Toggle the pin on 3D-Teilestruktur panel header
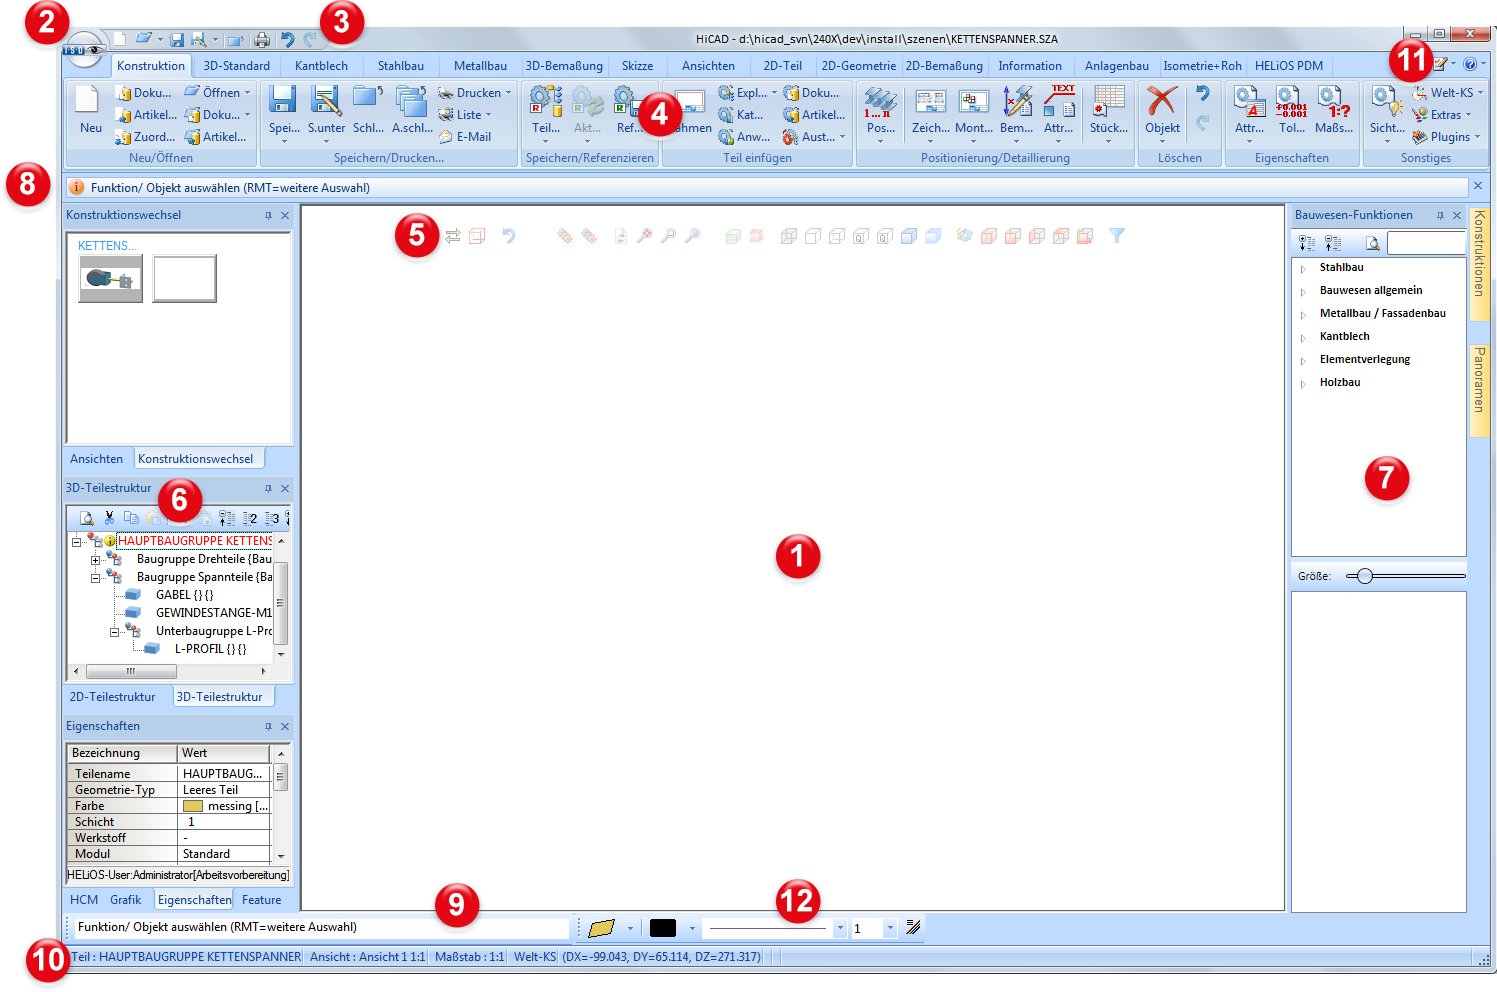Screen dimensions: 1497x992 pos(268,488)
